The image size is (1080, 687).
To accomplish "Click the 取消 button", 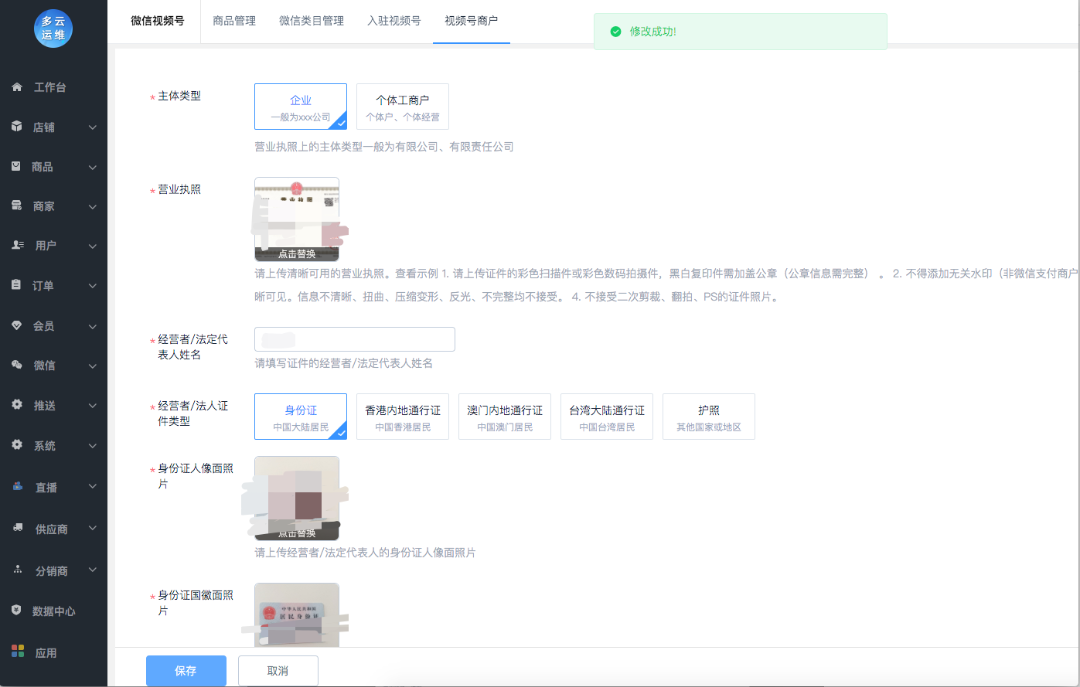I will click(278, 671).
